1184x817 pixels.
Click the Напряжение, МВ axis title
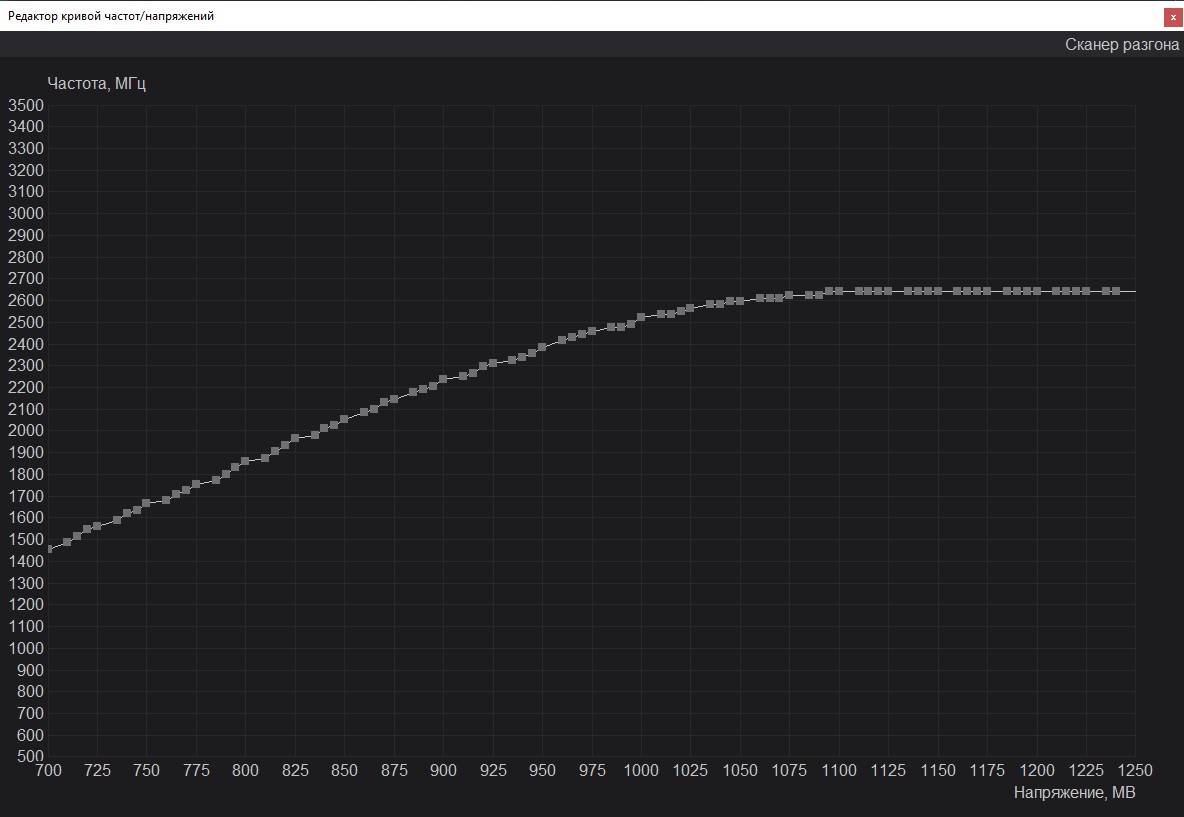click(x=1075, y=792)
